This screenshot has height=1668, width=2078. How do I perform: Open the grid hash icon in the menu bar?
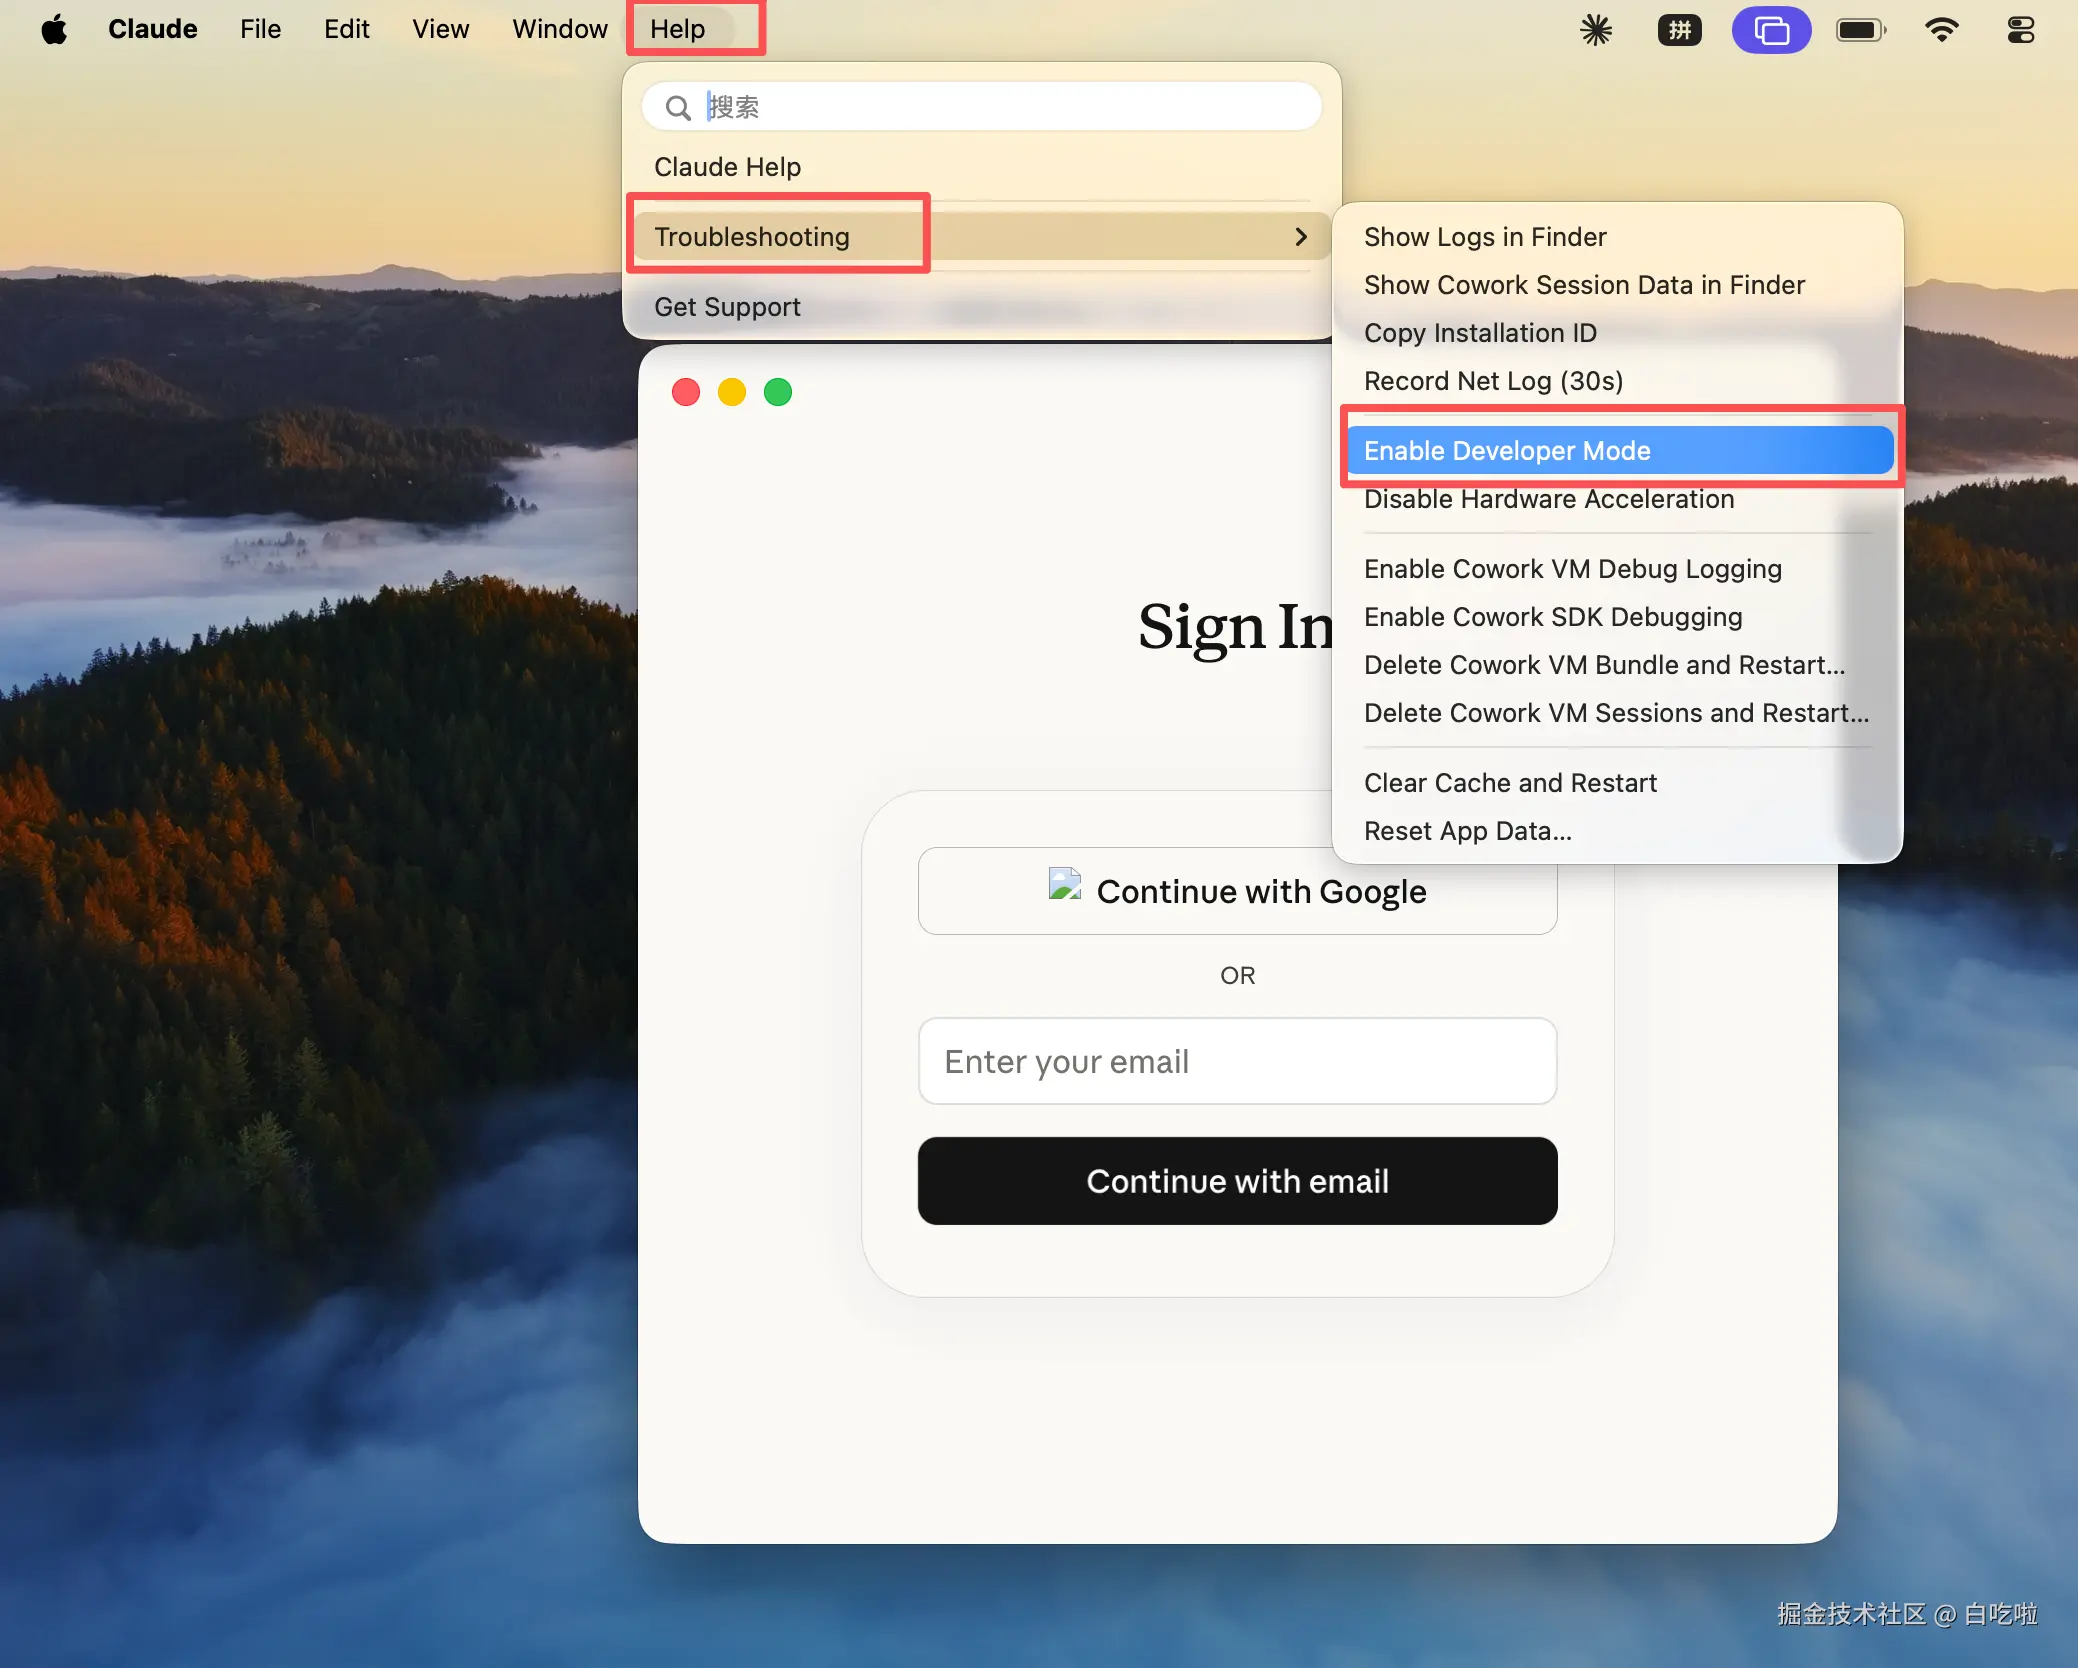click(1680, 30)
